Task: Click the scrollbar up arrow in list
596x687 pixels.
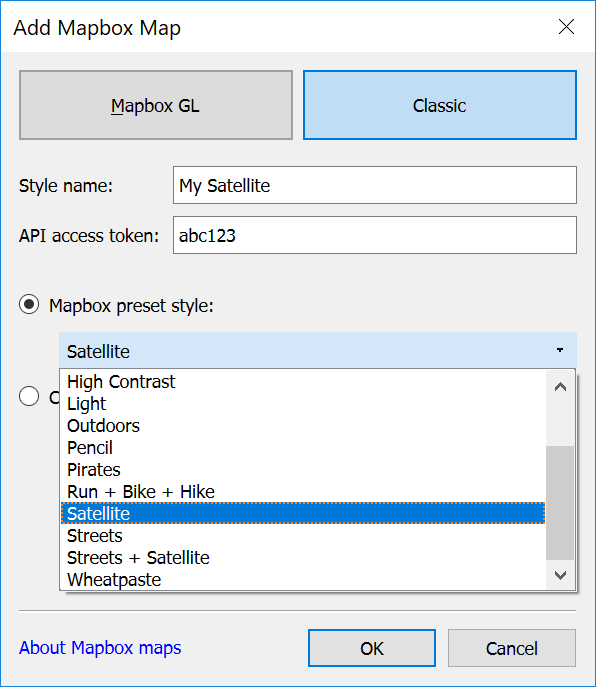Action: click(x=560, y=386)
